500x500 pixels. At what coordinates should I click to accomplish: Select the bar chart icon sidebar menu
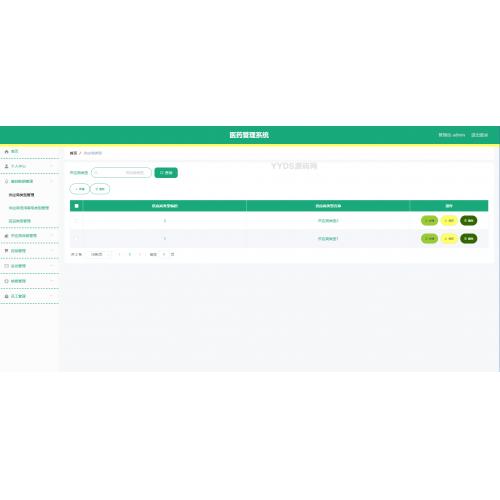click(29, 236)
